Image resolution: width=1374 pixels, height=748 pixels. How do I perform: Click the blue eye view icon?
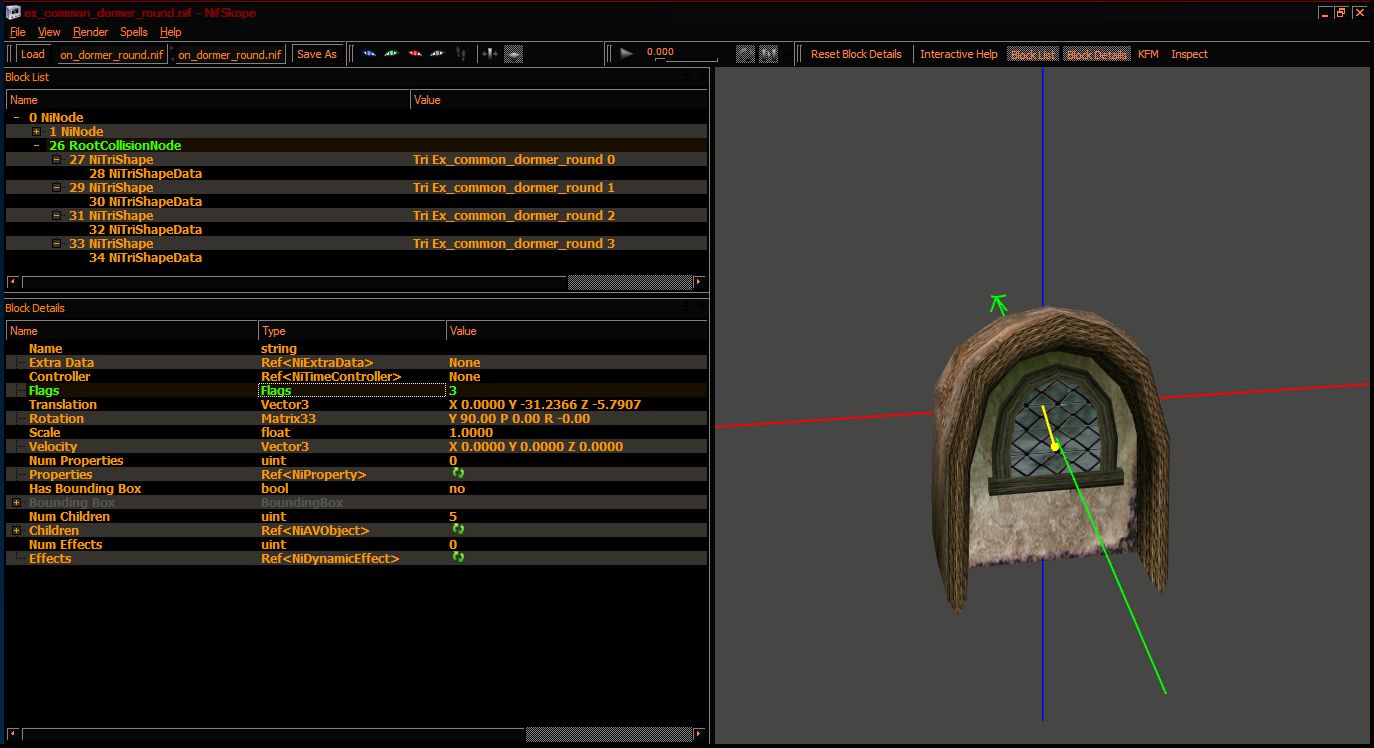click(369, 54)
